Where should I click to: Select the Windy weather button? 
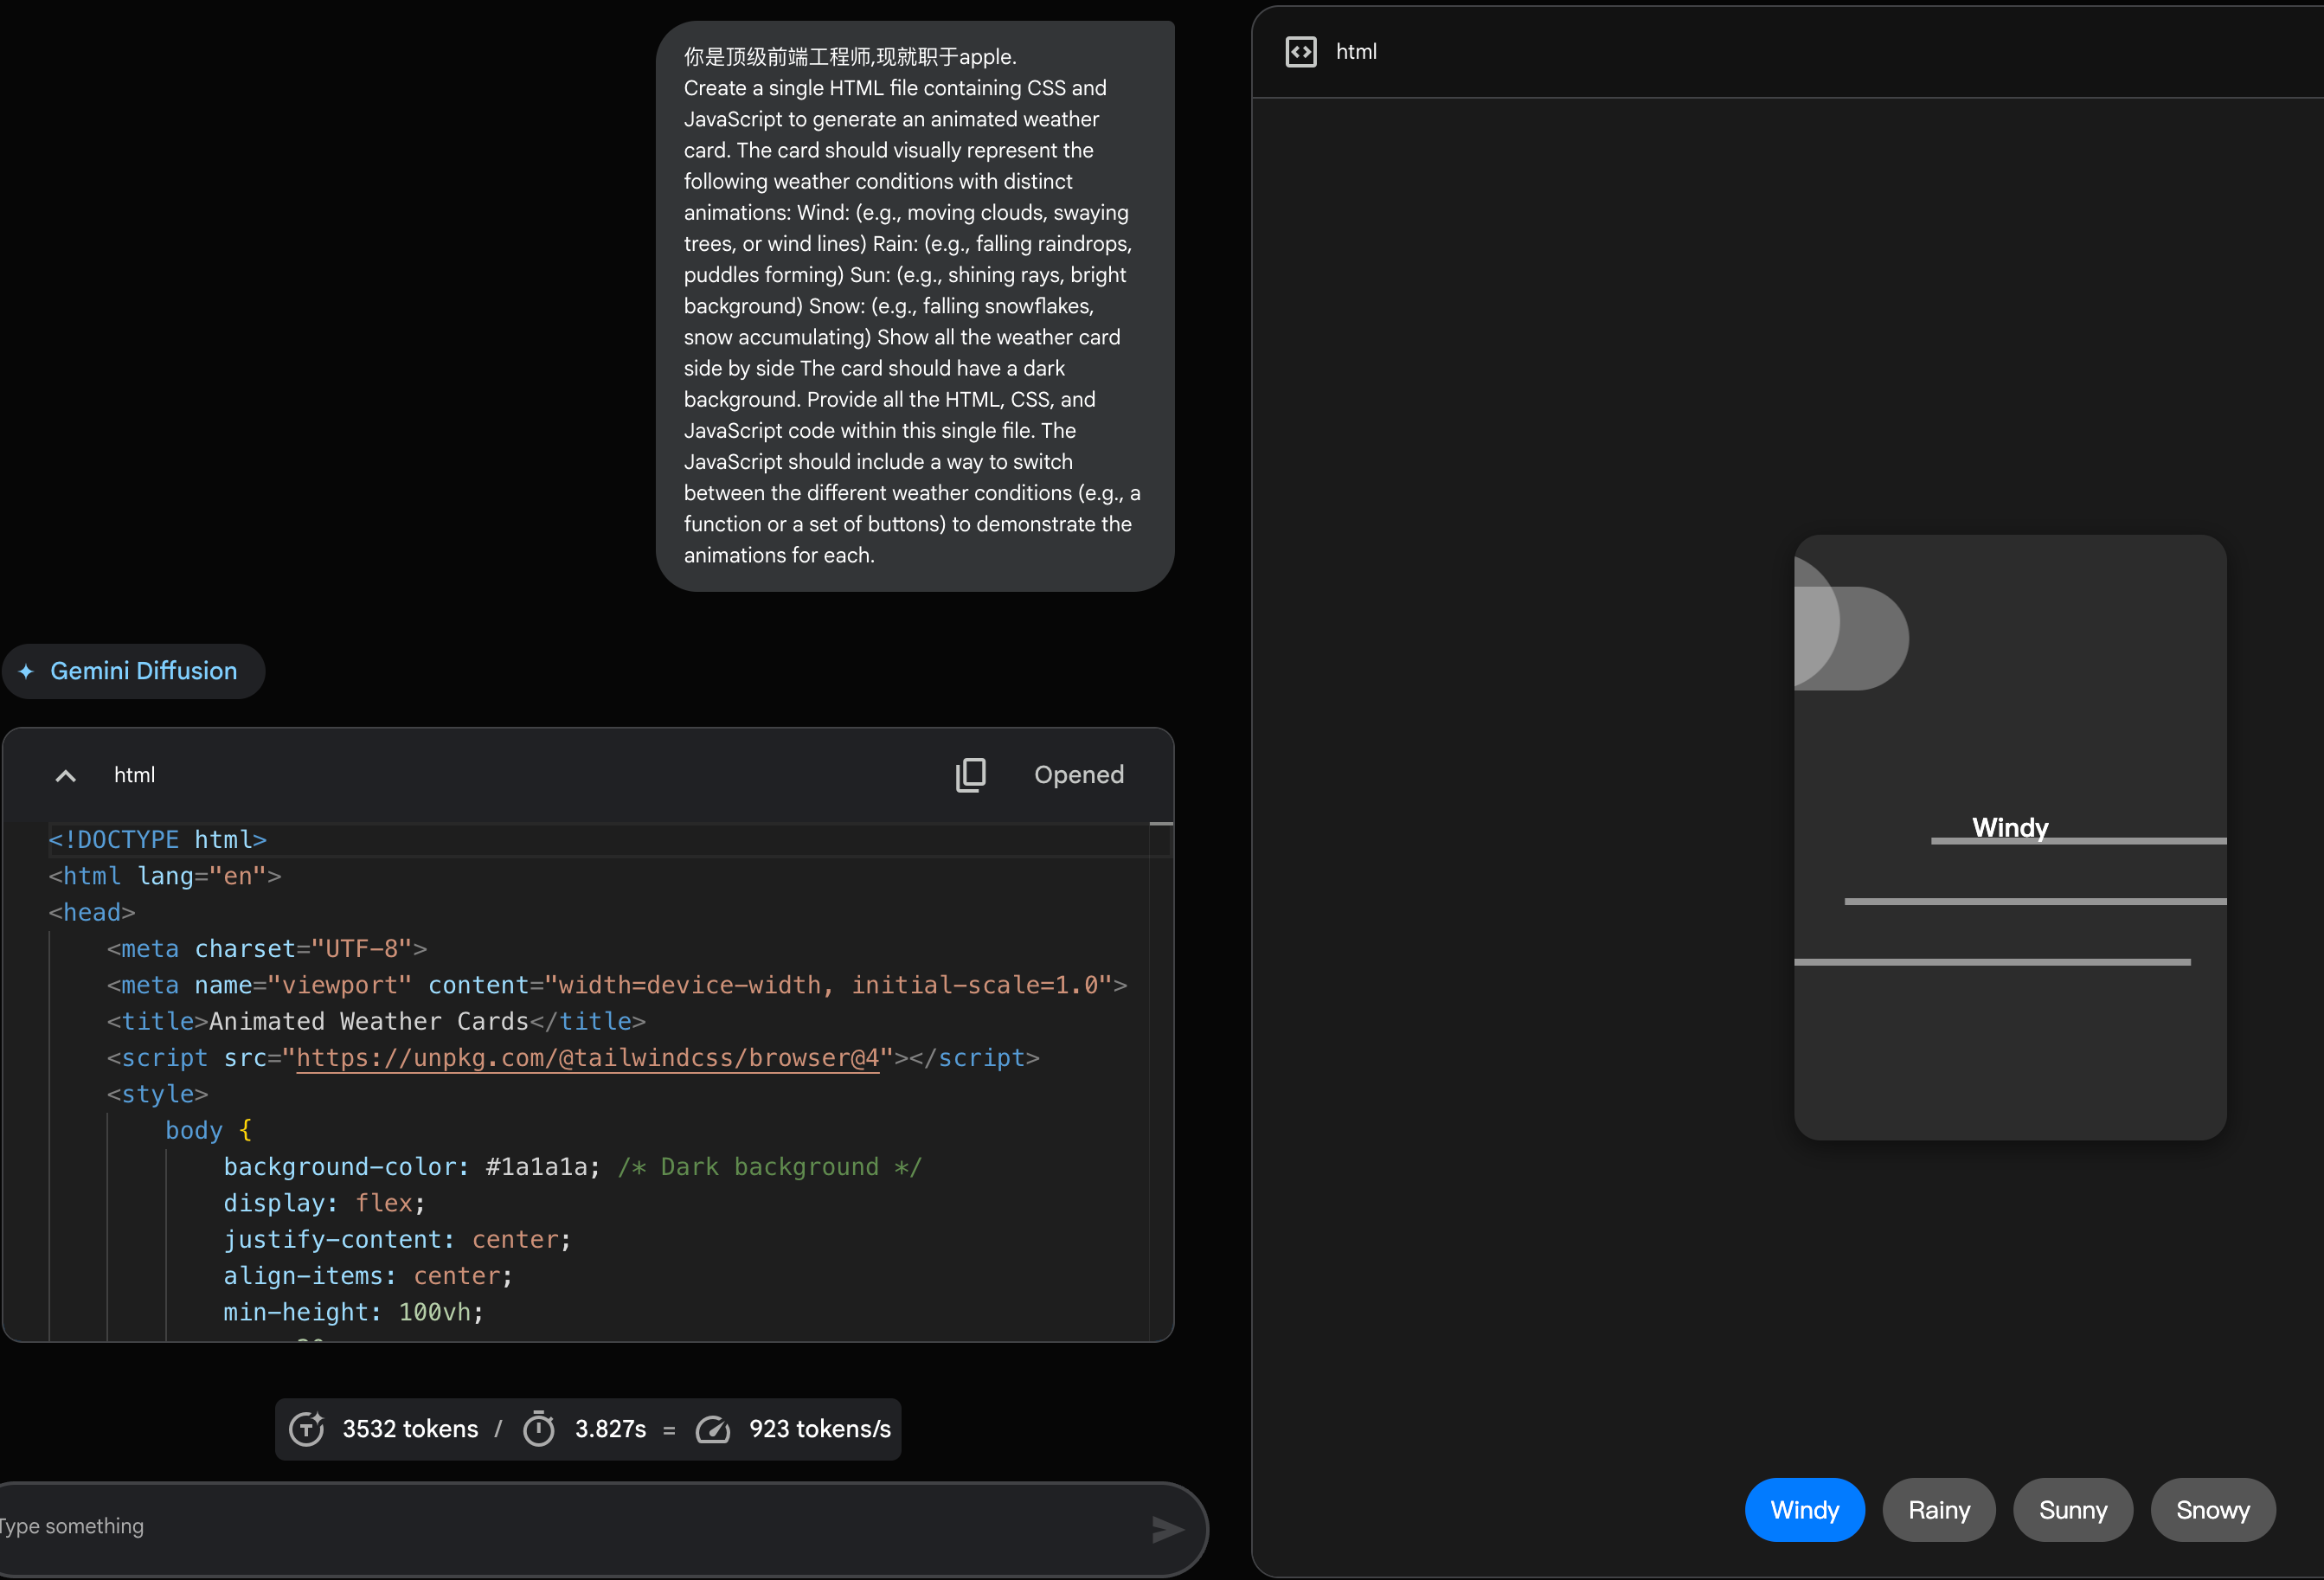pos(1804,1510)
